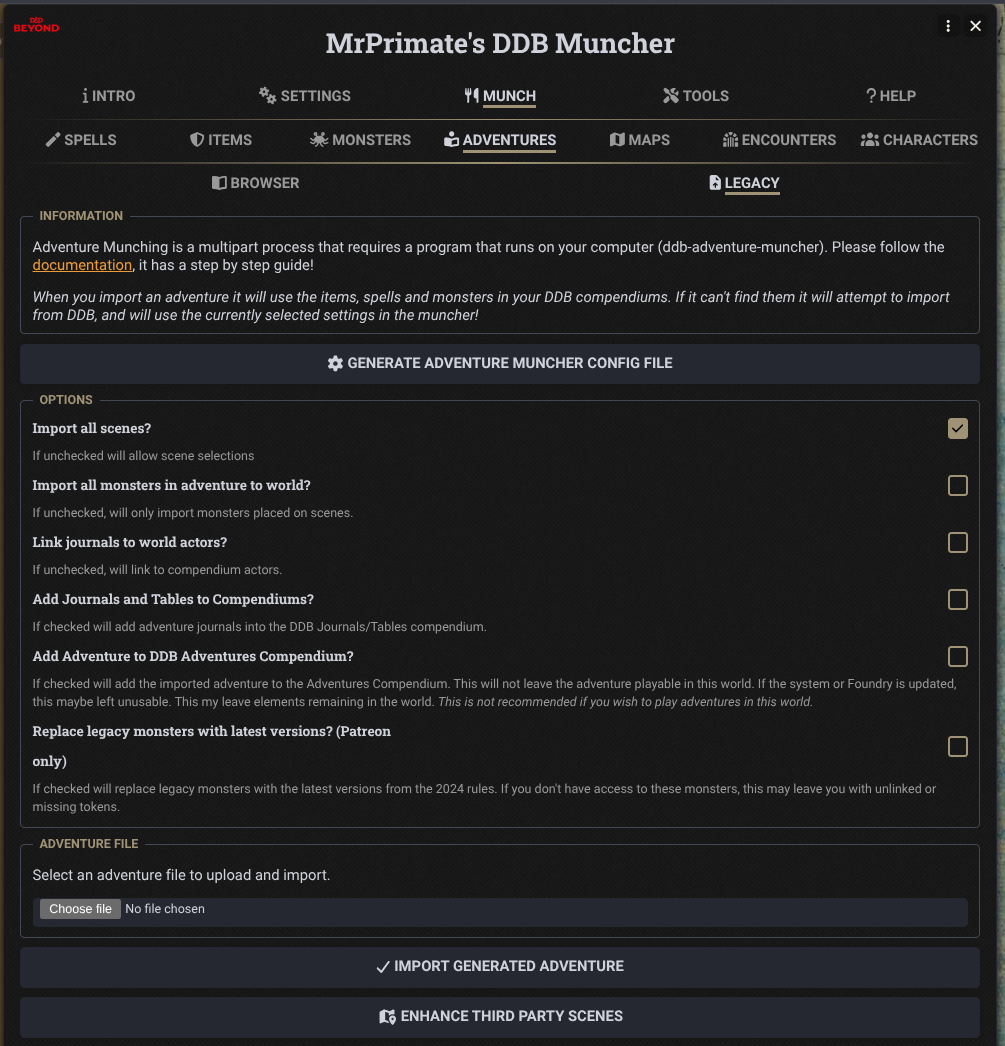Open the three-dot window options menu
This screenshot has height=1046, width=1005.
coord(948,26)
